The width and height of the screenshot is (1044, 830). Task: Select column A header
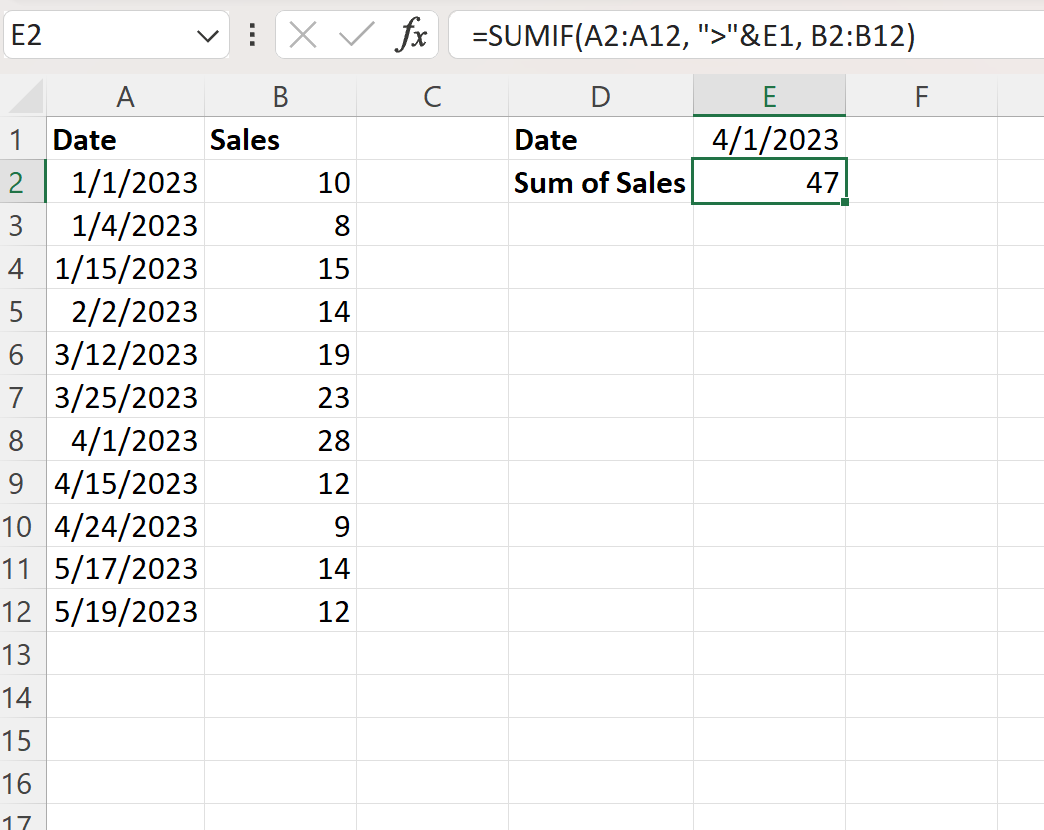[x=125, y=97]
